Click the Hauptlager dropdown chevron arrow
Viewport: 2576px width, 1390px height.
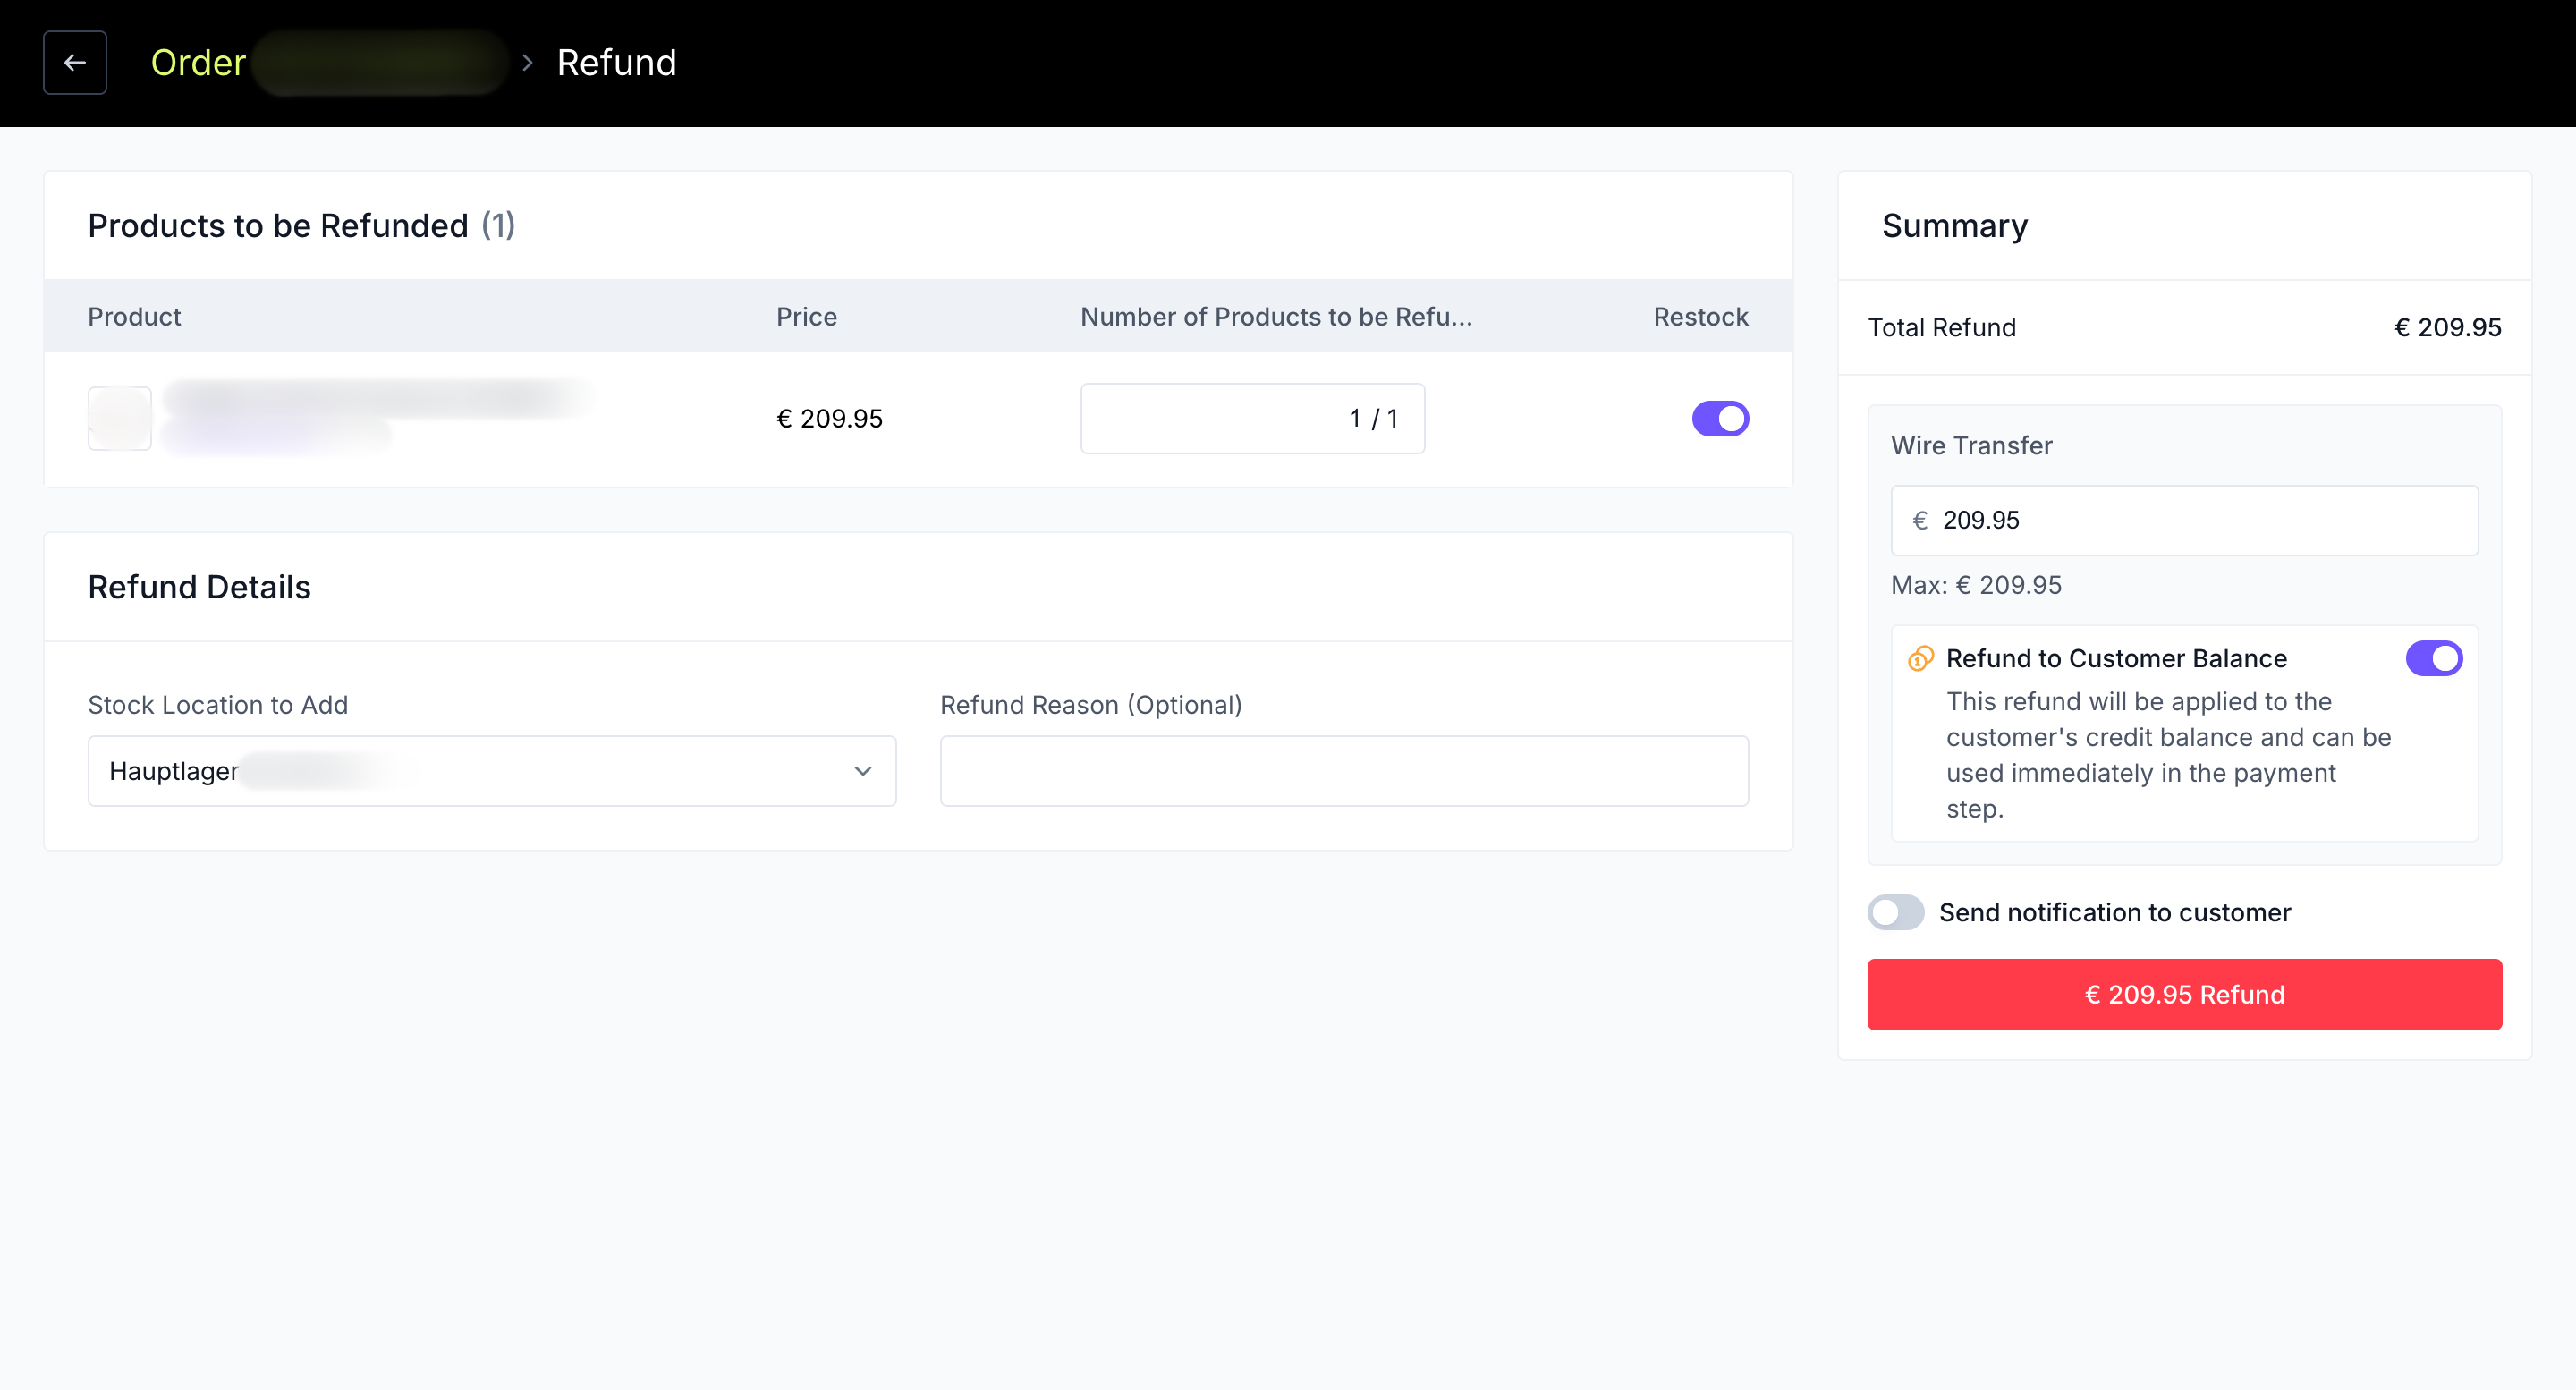[863, 771]
